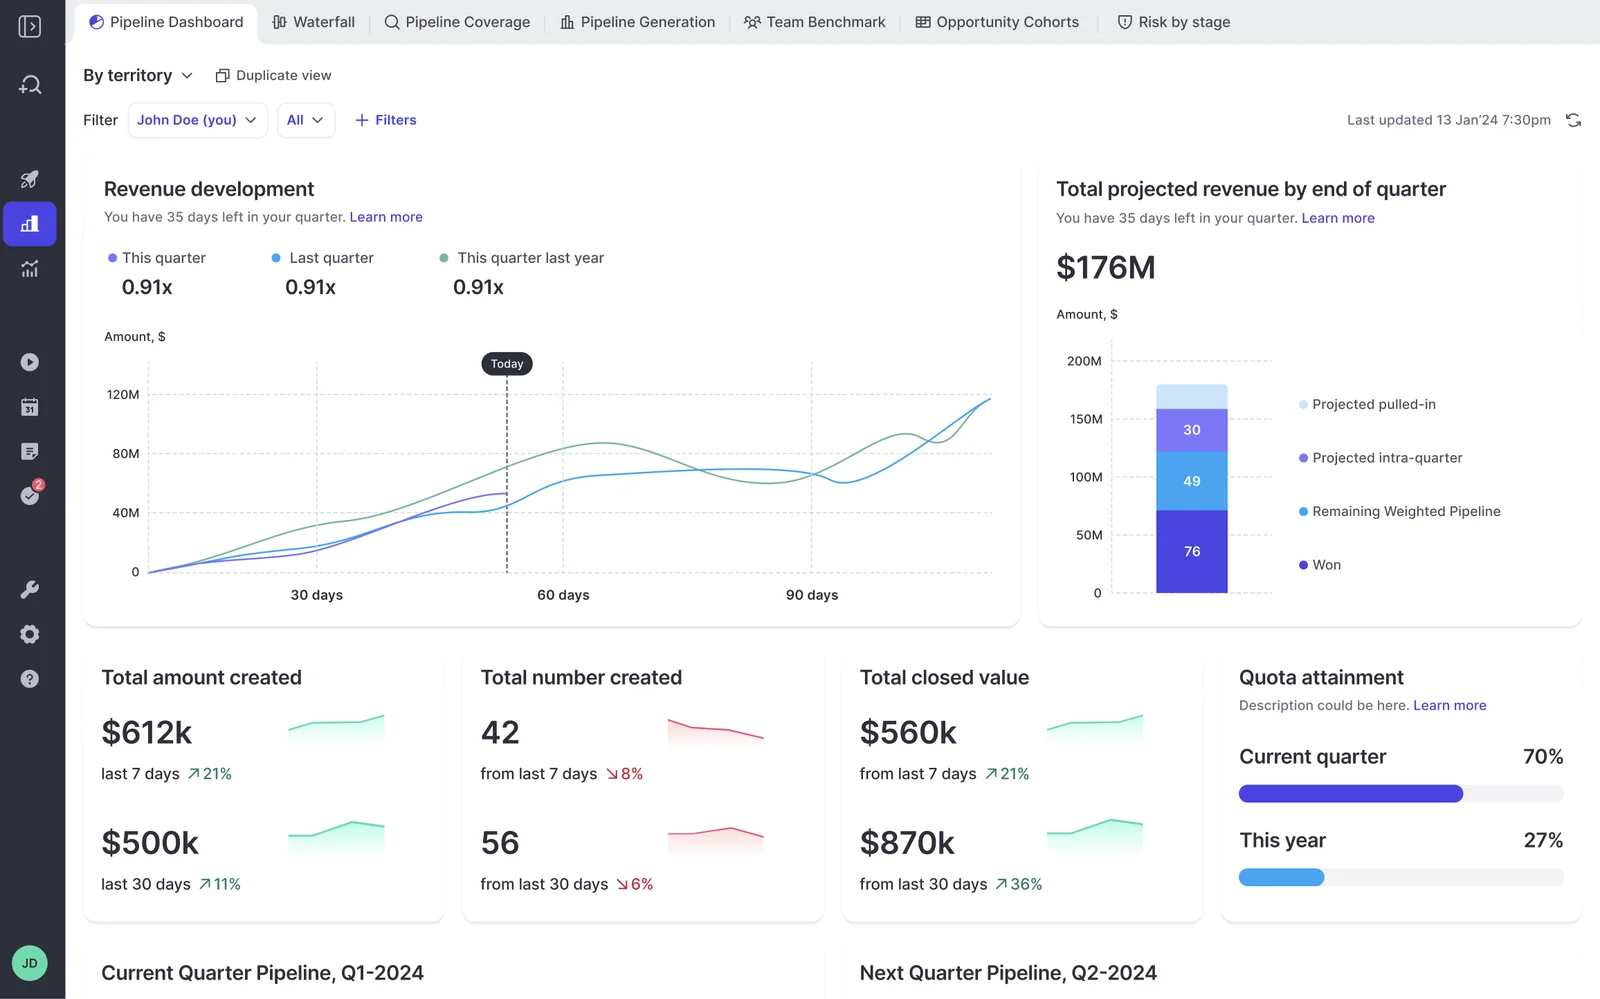
Task: Click the light Projected pulled-in bar segment
Action: [1192, 397]
